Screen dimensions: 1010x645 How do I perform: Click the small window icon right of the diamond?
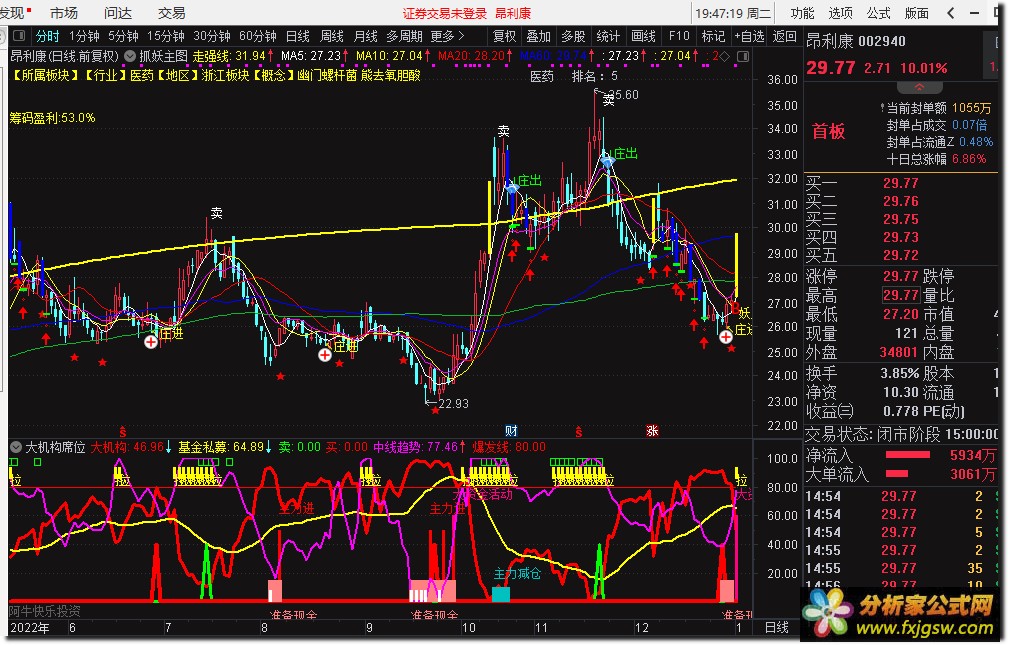pyautogui.click(x=743, y=56)
